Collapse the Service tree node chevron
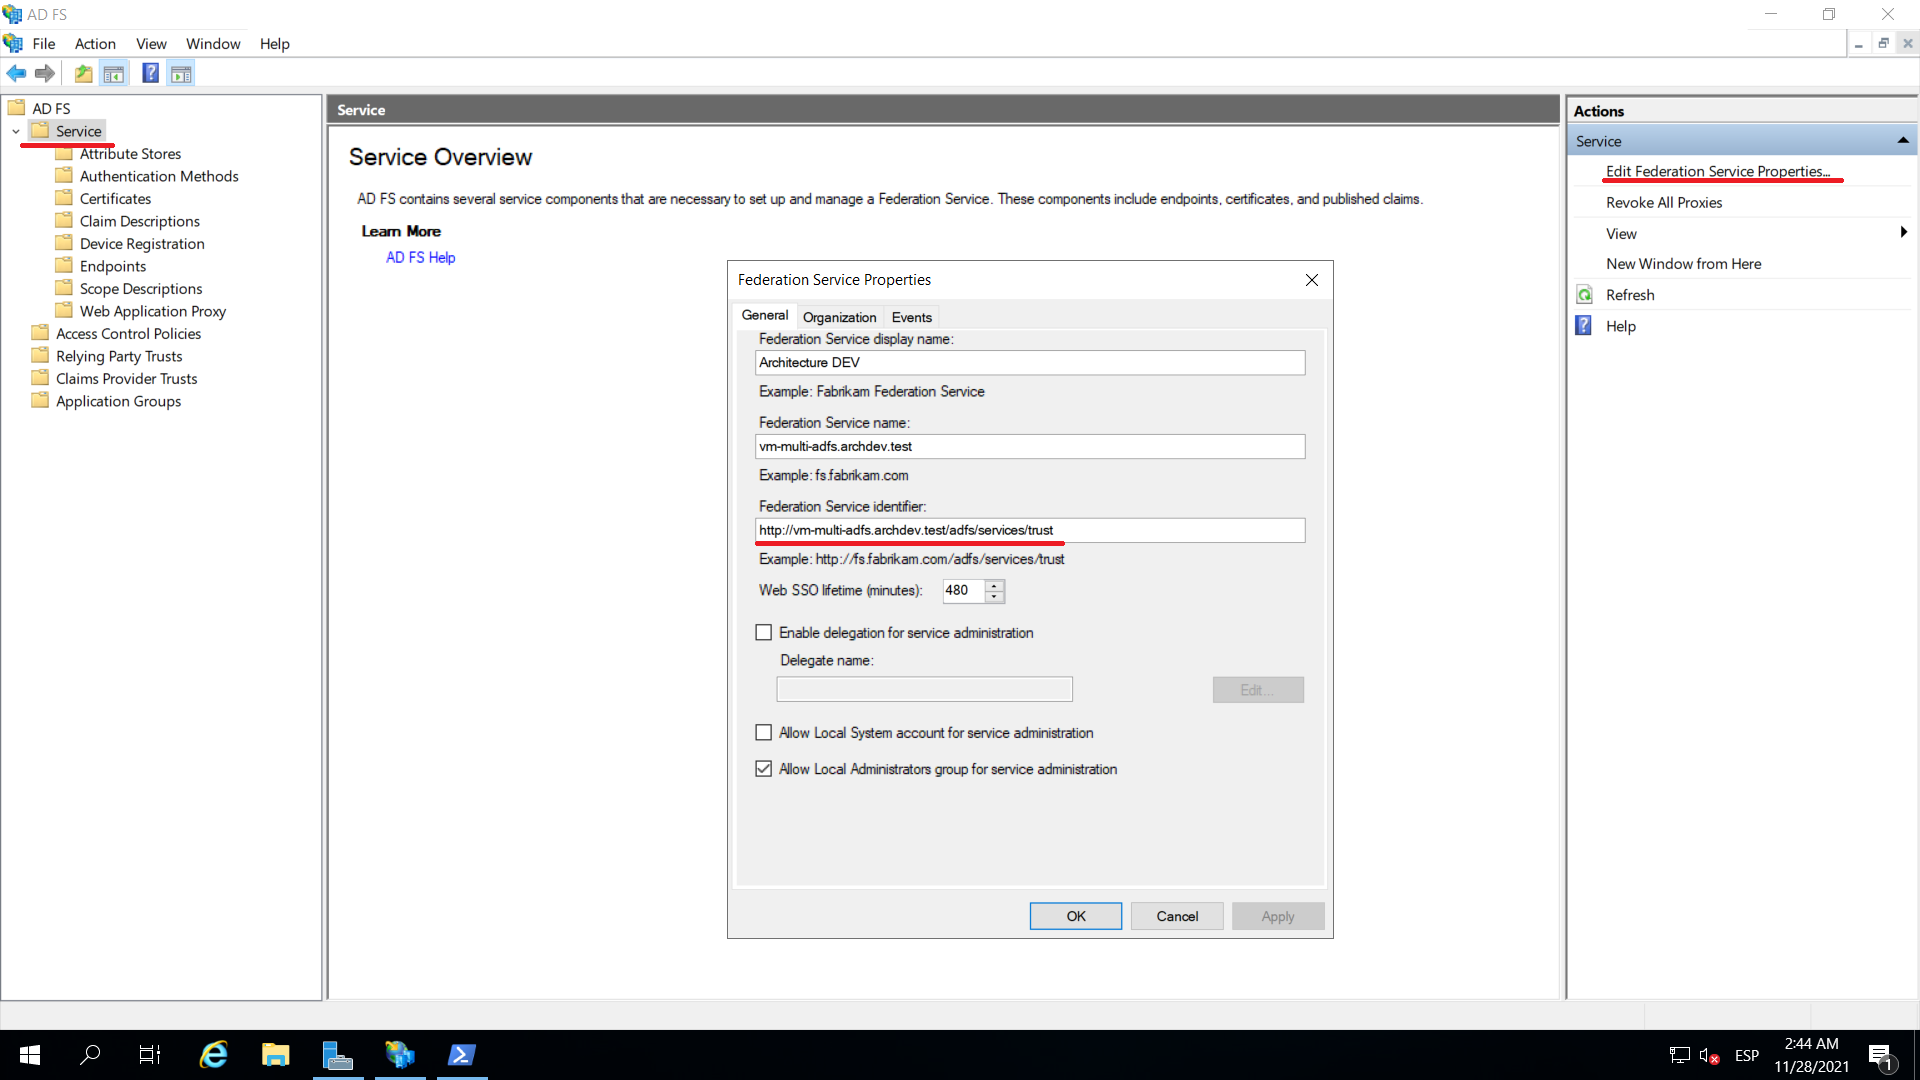 point(16,131)
